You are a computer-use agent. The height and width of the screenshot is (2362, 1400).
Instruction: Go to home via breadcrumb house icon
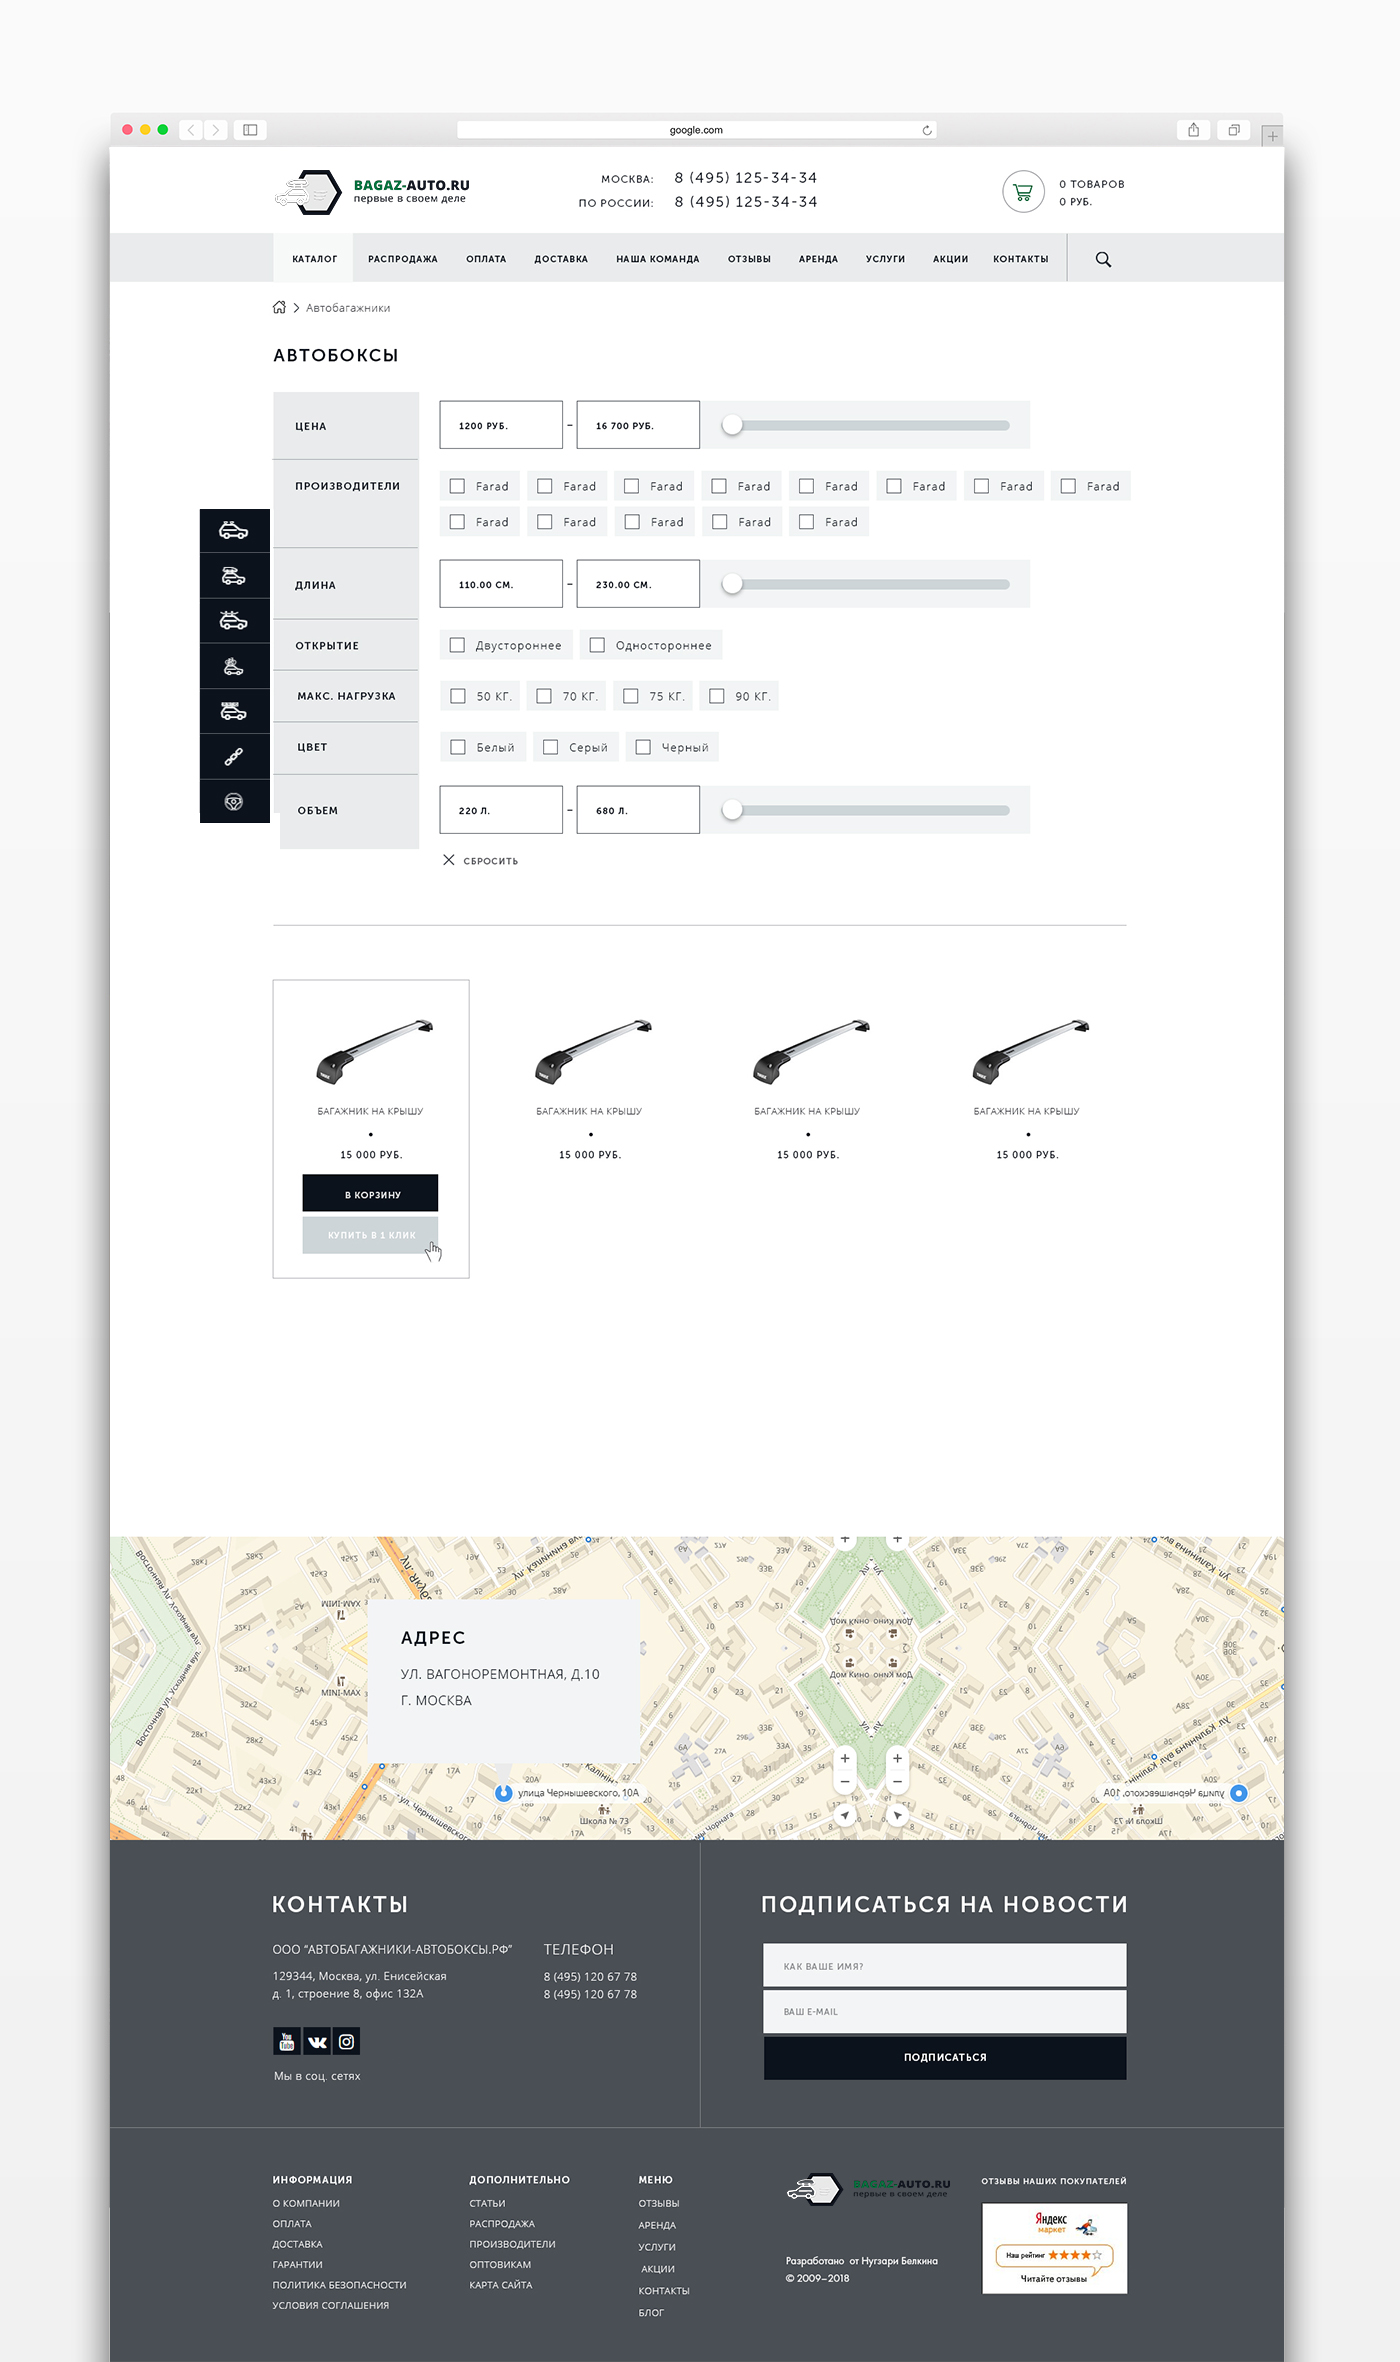279,307
